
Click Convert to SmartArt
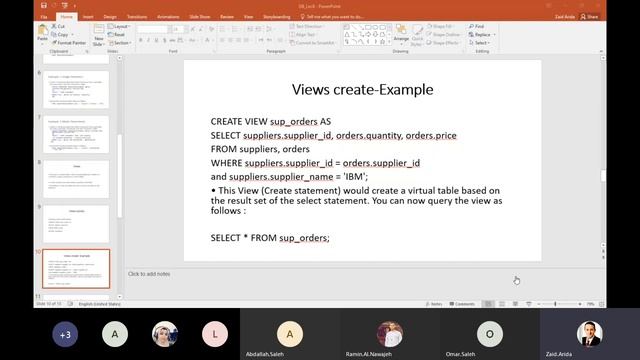(312, 42)
